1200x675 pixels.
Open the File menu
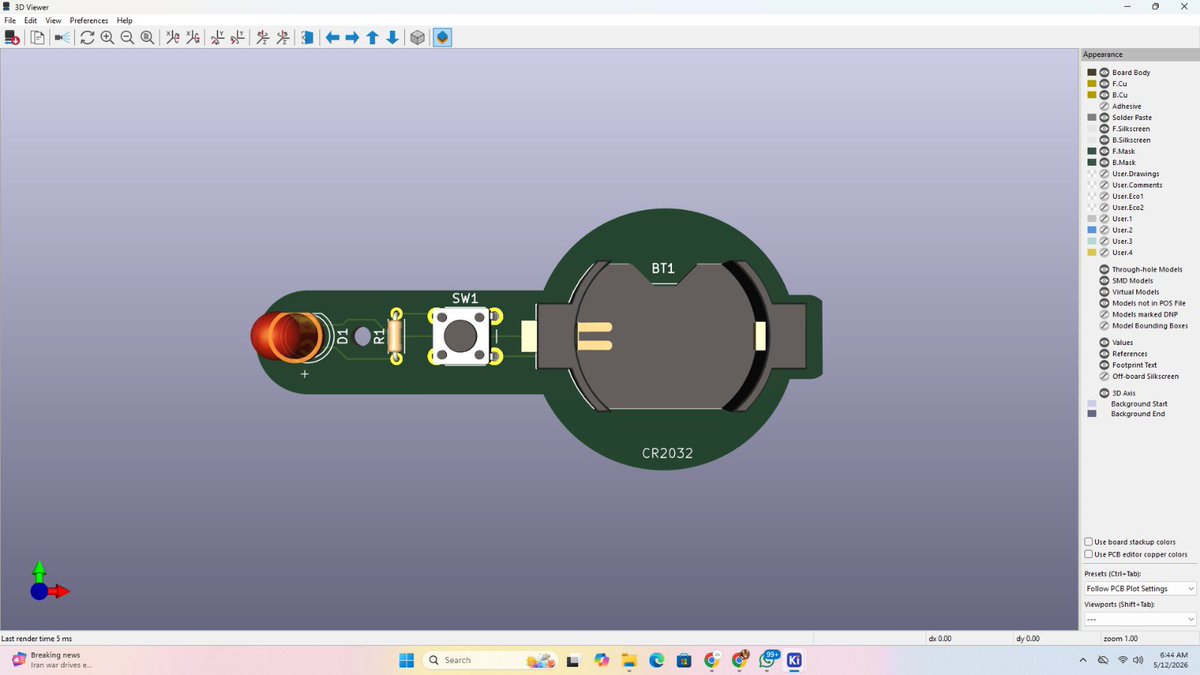click(10, 20)
